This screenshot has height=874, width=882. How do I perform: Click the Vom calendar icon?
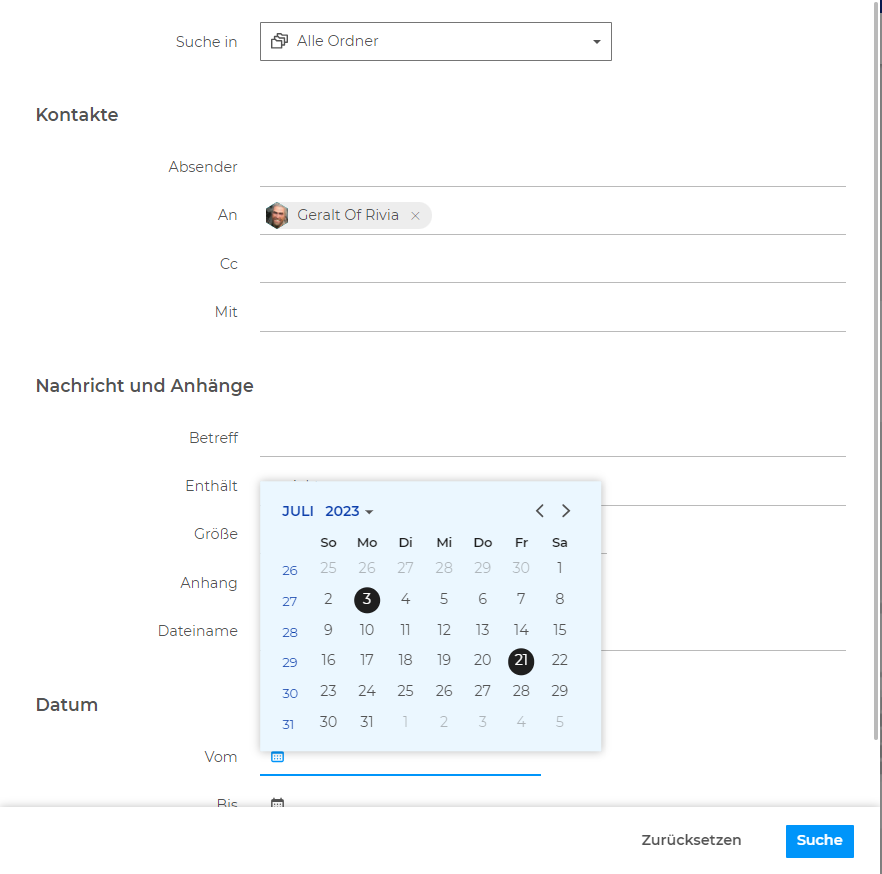coord(278,757)
